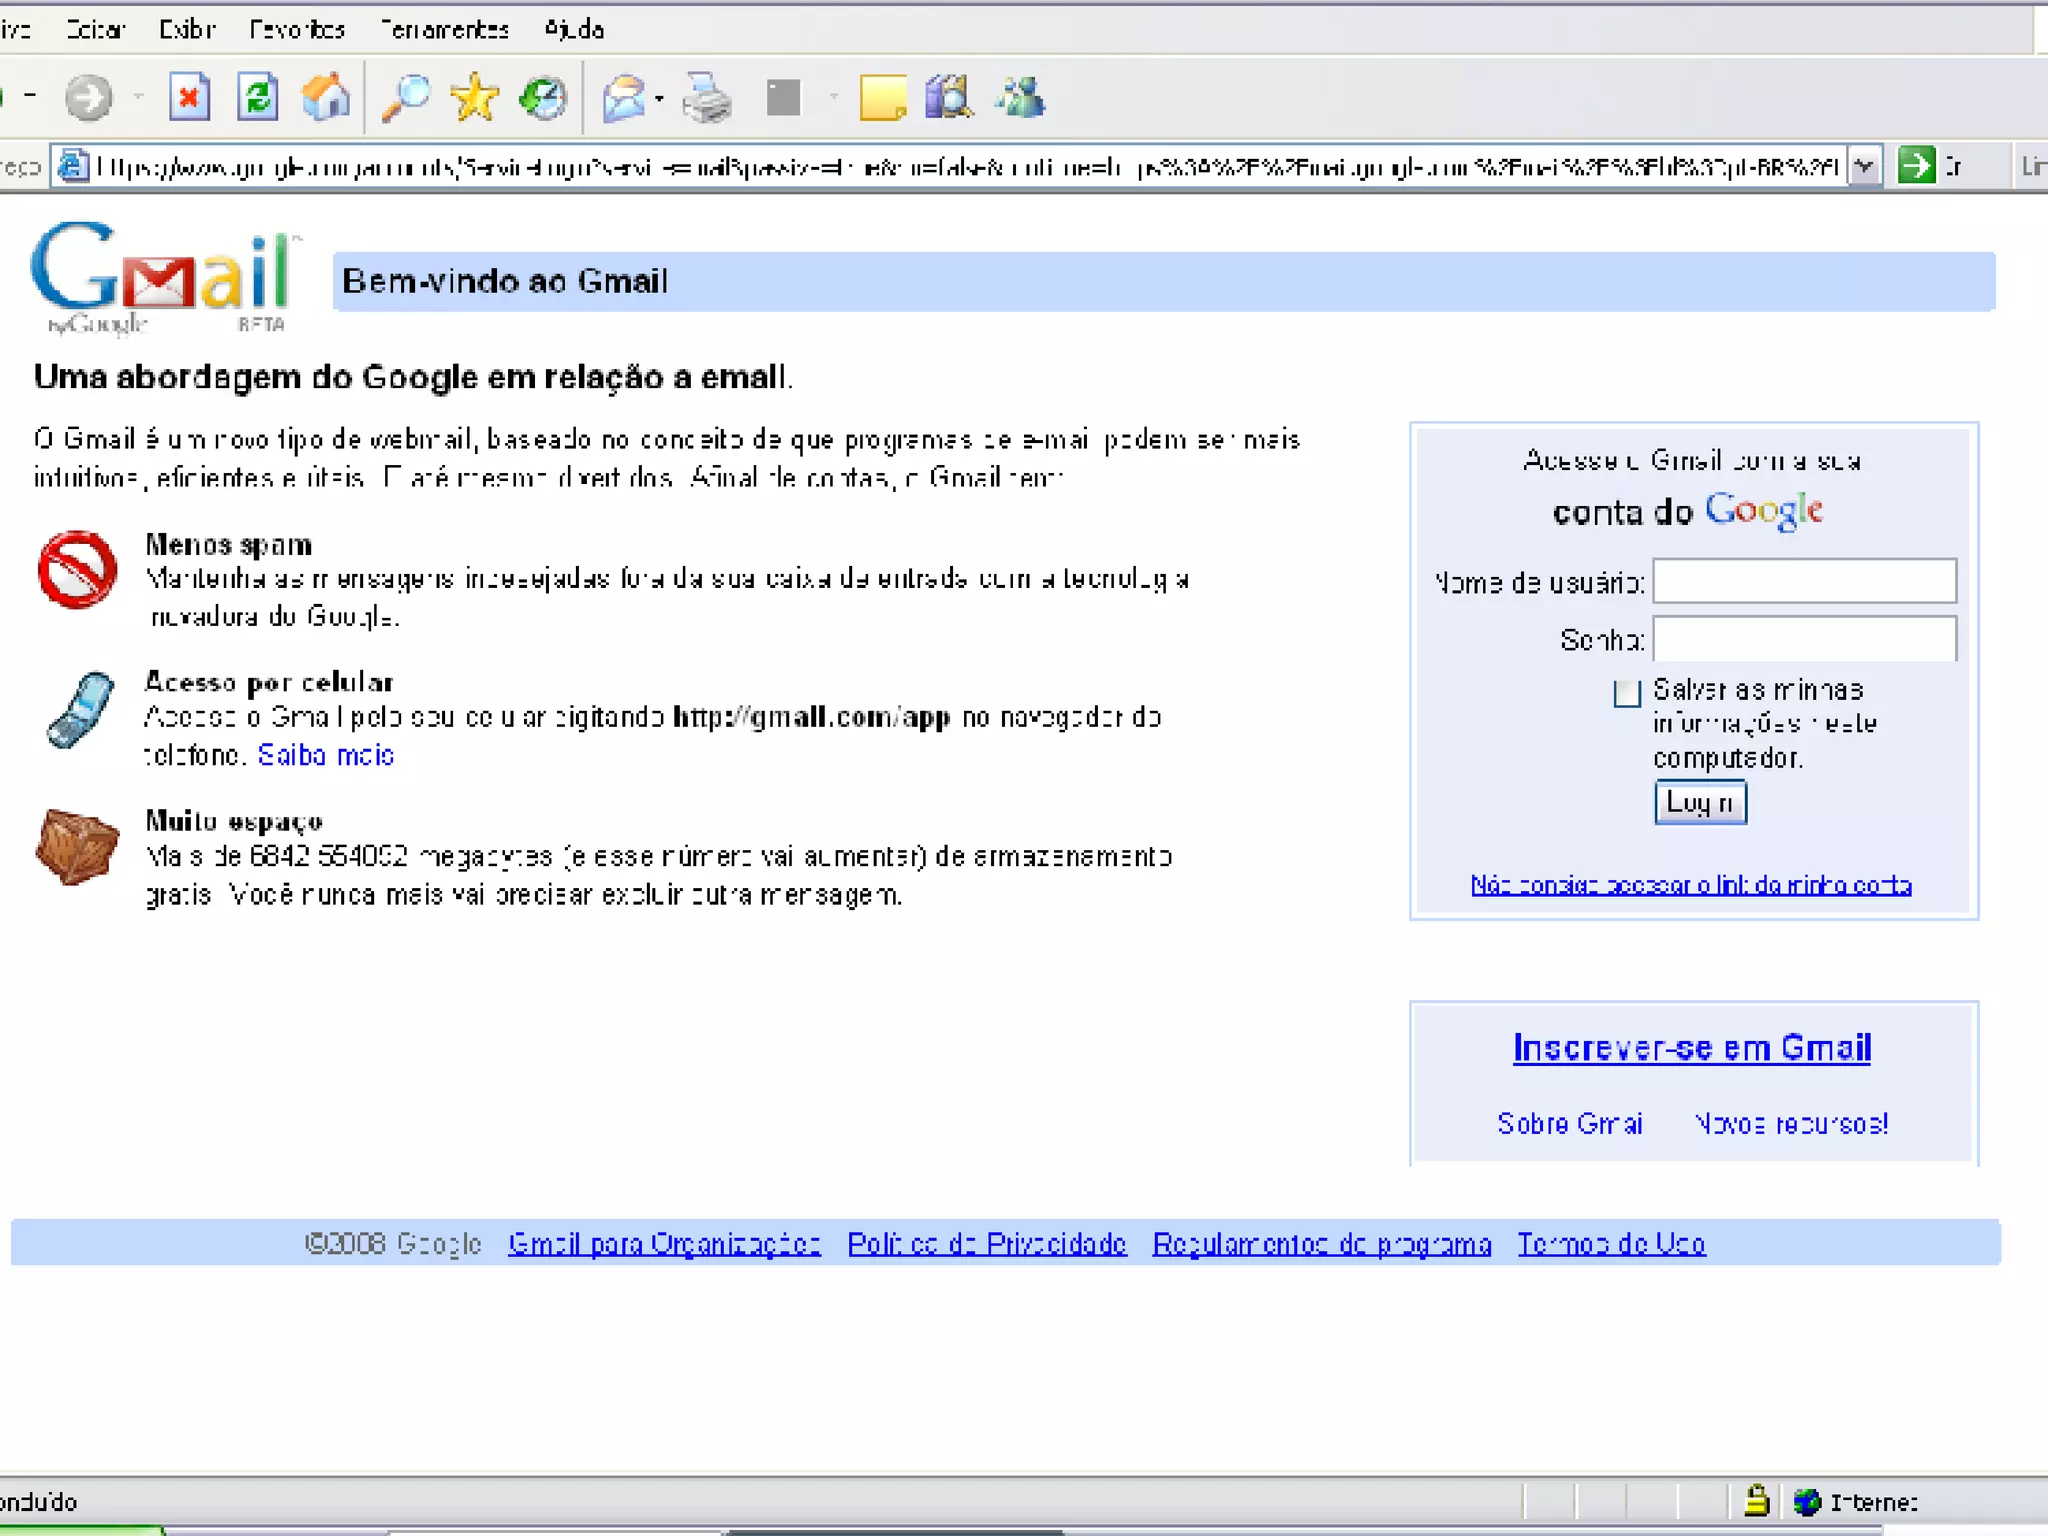Viewport: 2048px width, 1536px height.
Task: Check 'Salvar as minhas informações' checkbox
Action: pyautogui.click(x=1627, y=692)
